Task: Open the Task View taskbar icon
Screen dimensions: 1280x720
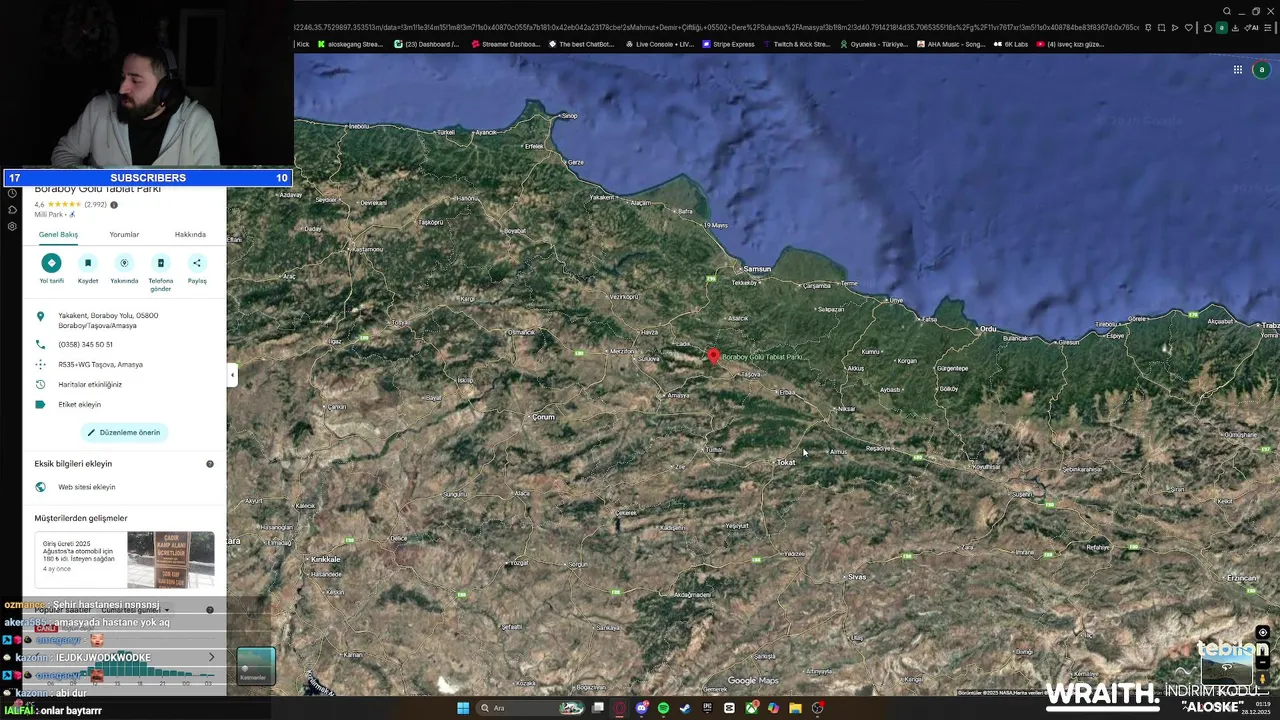Action: pos(598,708)
